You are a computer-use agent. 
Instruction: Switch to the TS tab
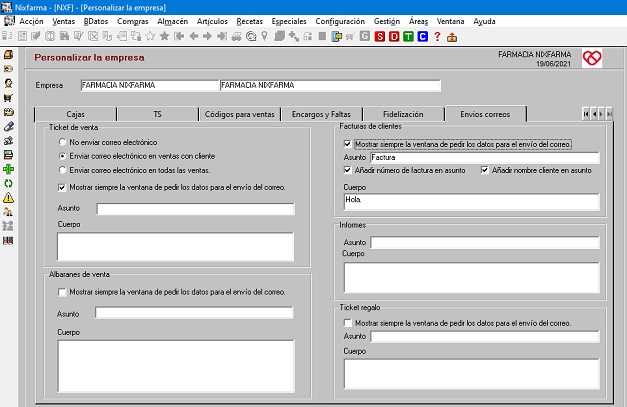point(158,114)
